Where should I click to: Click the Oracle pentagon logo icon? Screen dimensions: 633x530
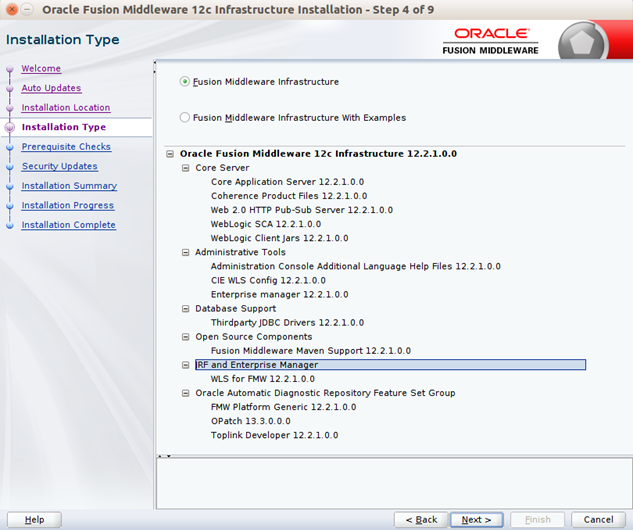click(x=583, y=42)
